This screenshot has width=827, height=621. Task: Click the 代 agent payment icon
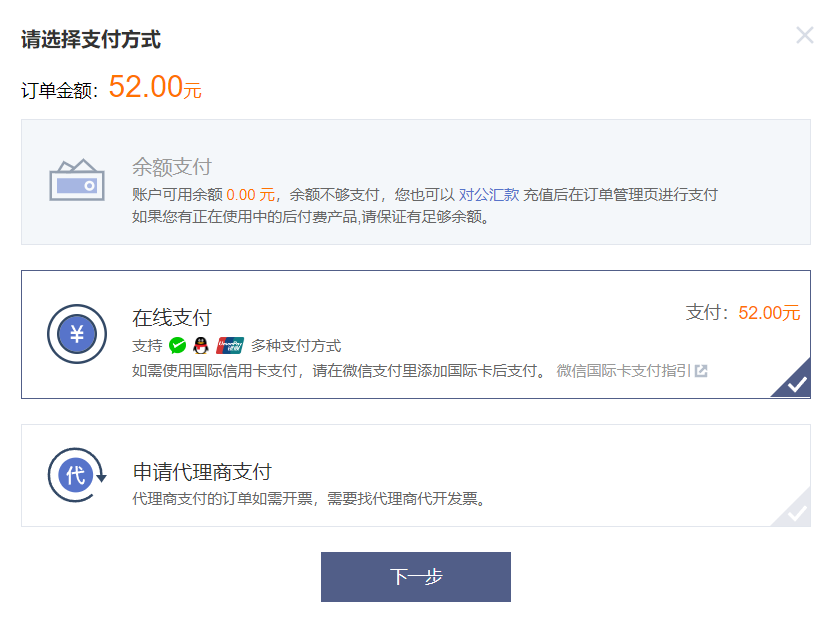click(x=76, y=475)
